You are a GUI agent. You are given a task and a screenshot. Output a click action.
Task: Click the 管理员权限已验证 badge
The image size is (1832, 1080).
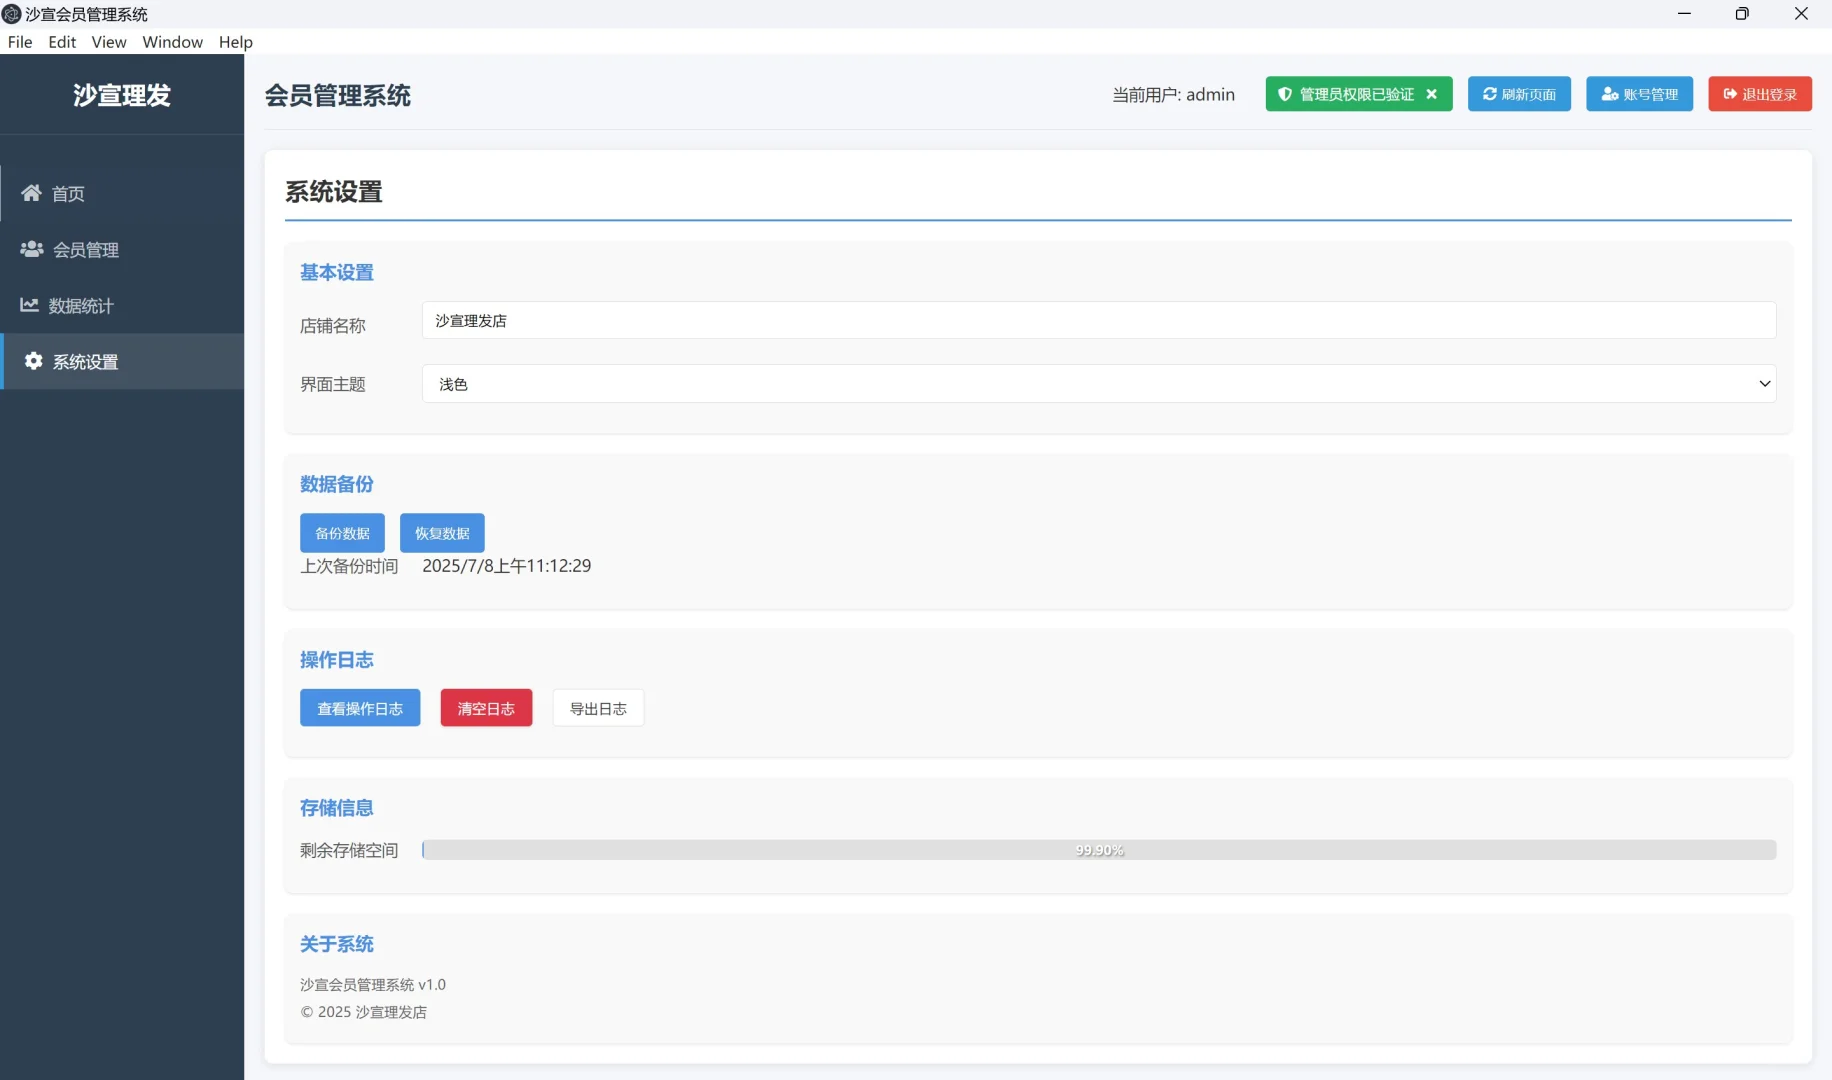click(x=1359, y=94)
